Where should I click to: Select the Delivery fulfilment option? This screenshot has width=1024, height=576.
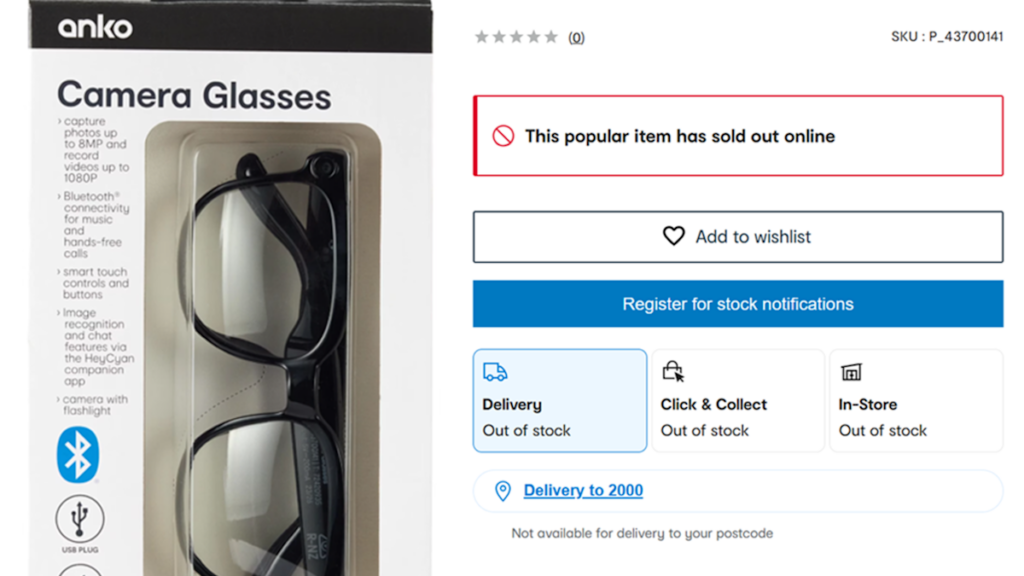click(x=560, y=400)
